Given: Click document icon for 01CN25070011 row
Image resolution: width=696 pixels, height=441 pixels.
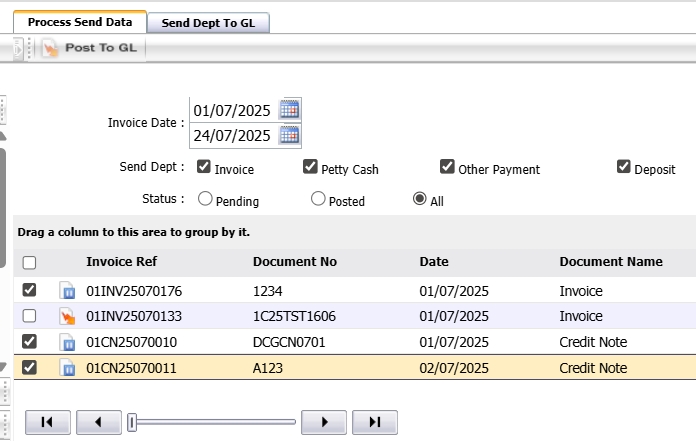Looking at the screenshot, I should [68, 368].
